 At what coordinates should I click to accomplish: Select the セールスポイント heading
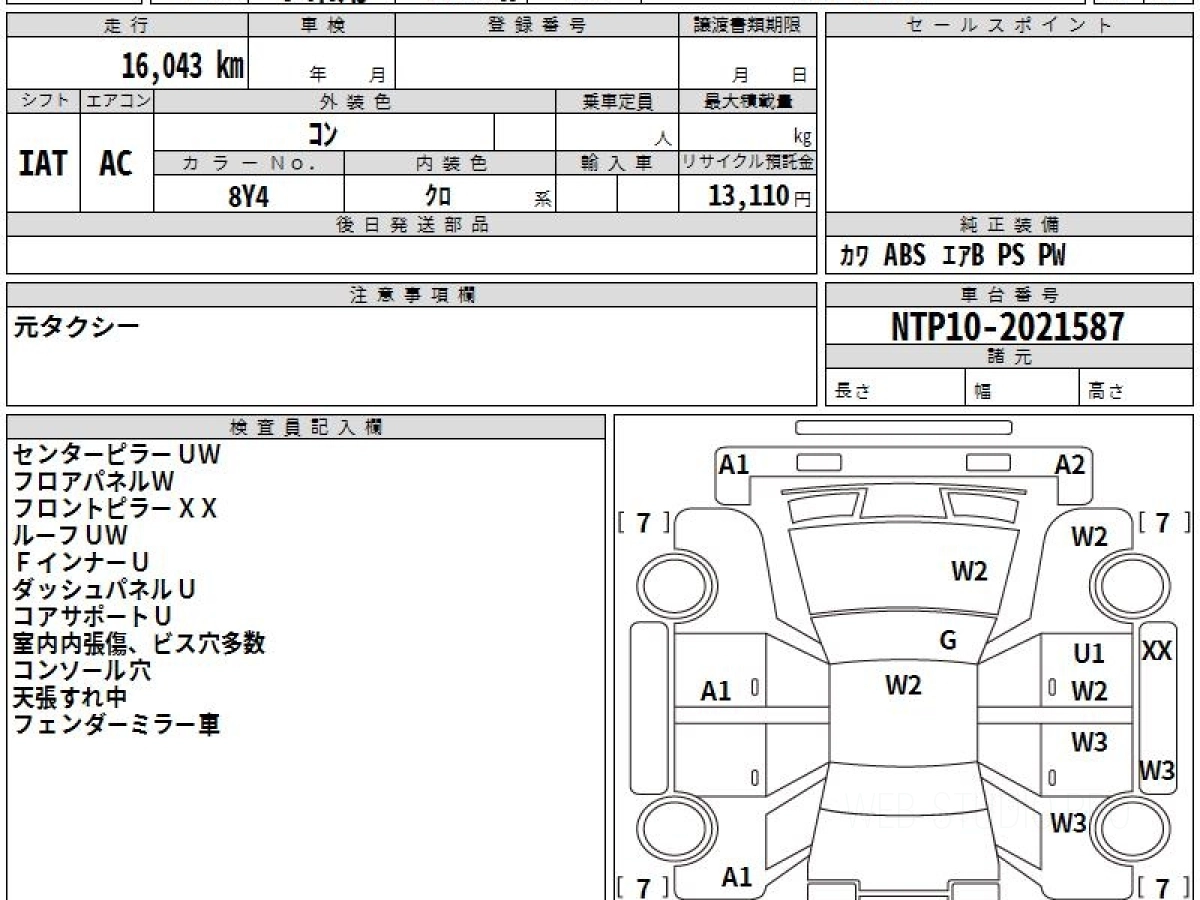pos(1010,26)
